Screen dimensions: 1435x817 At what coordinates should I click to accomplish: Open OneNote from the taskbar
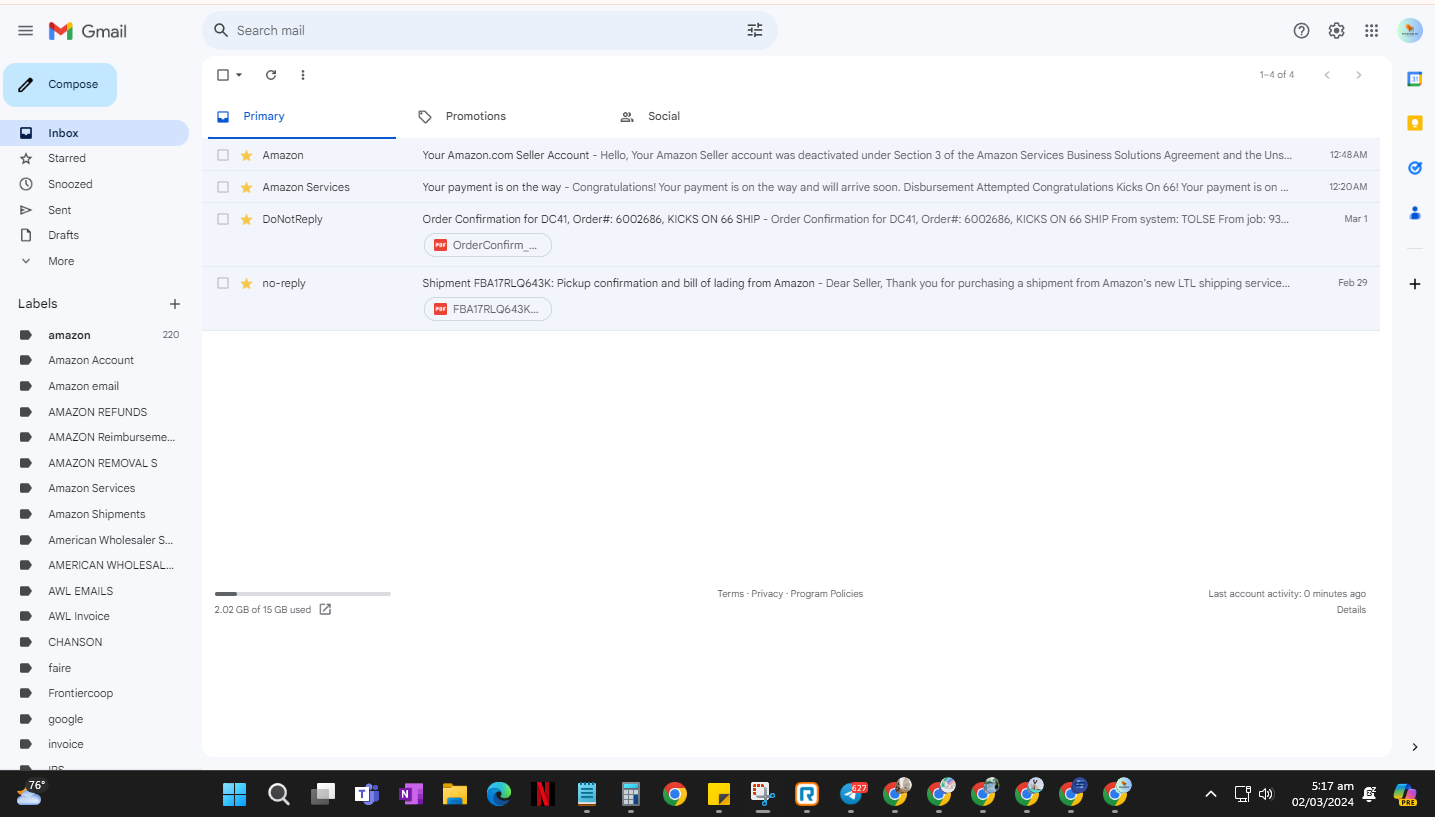411,794
